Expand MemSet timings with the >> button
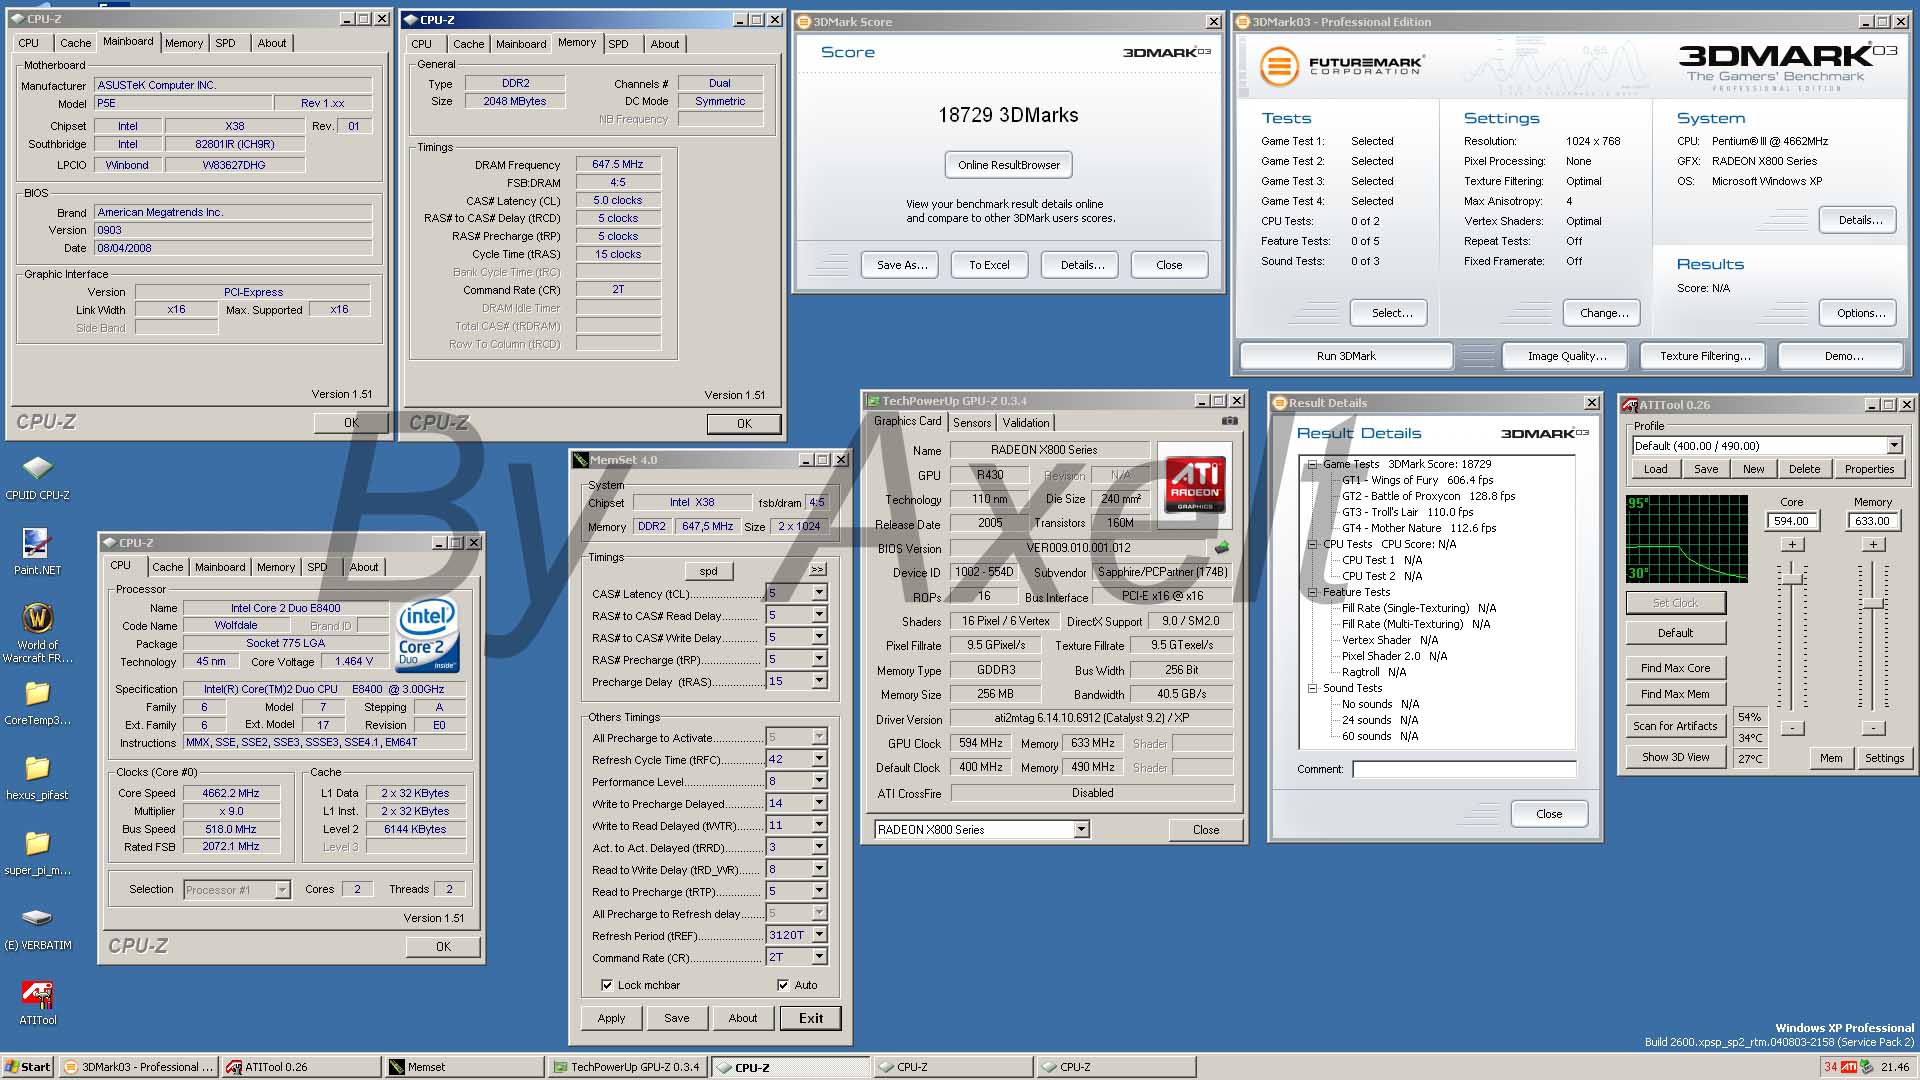 pos(817,570)
